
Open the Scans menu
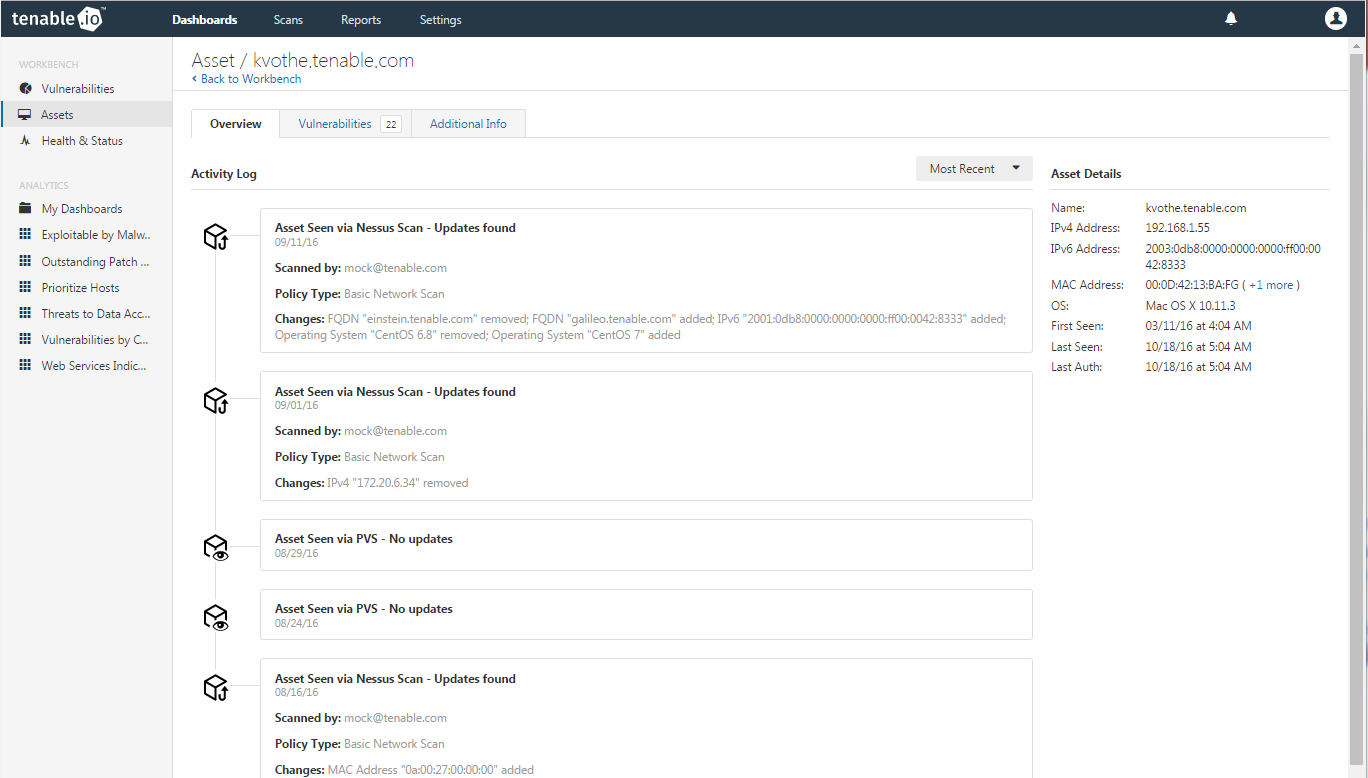(x=288, y=20)
